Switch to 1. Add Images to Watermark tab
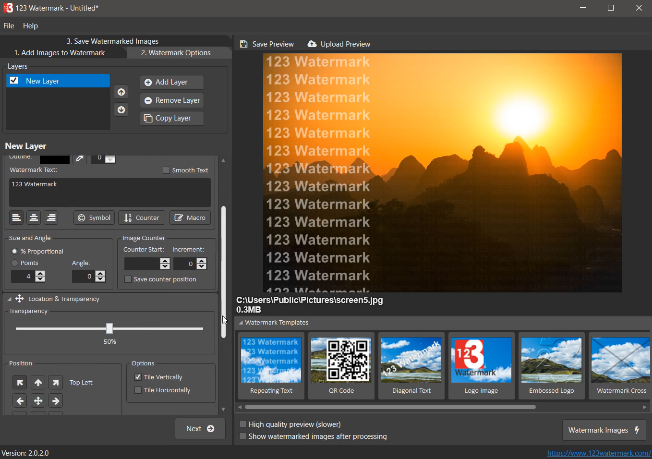Image resolution: width=652 pixels, height=459 pixels. coord(59,53)
